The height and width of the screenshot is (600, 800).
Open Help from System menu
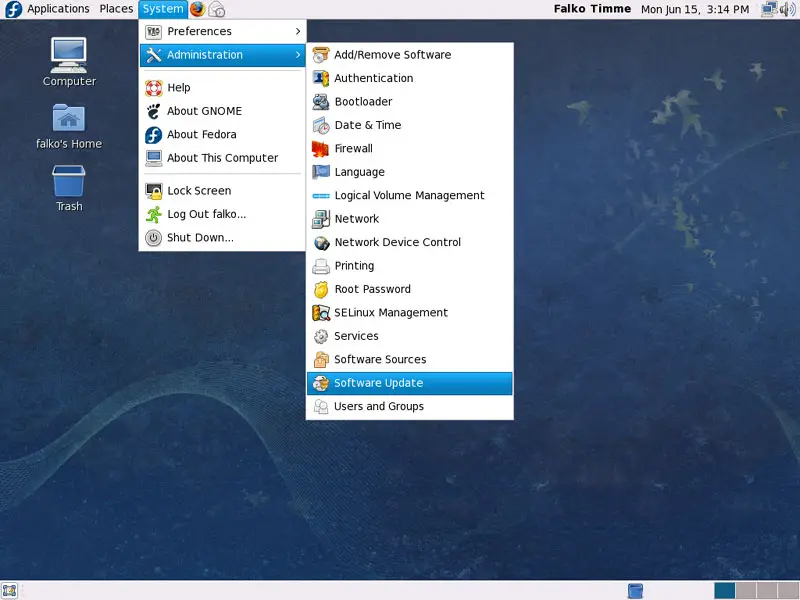223,88
